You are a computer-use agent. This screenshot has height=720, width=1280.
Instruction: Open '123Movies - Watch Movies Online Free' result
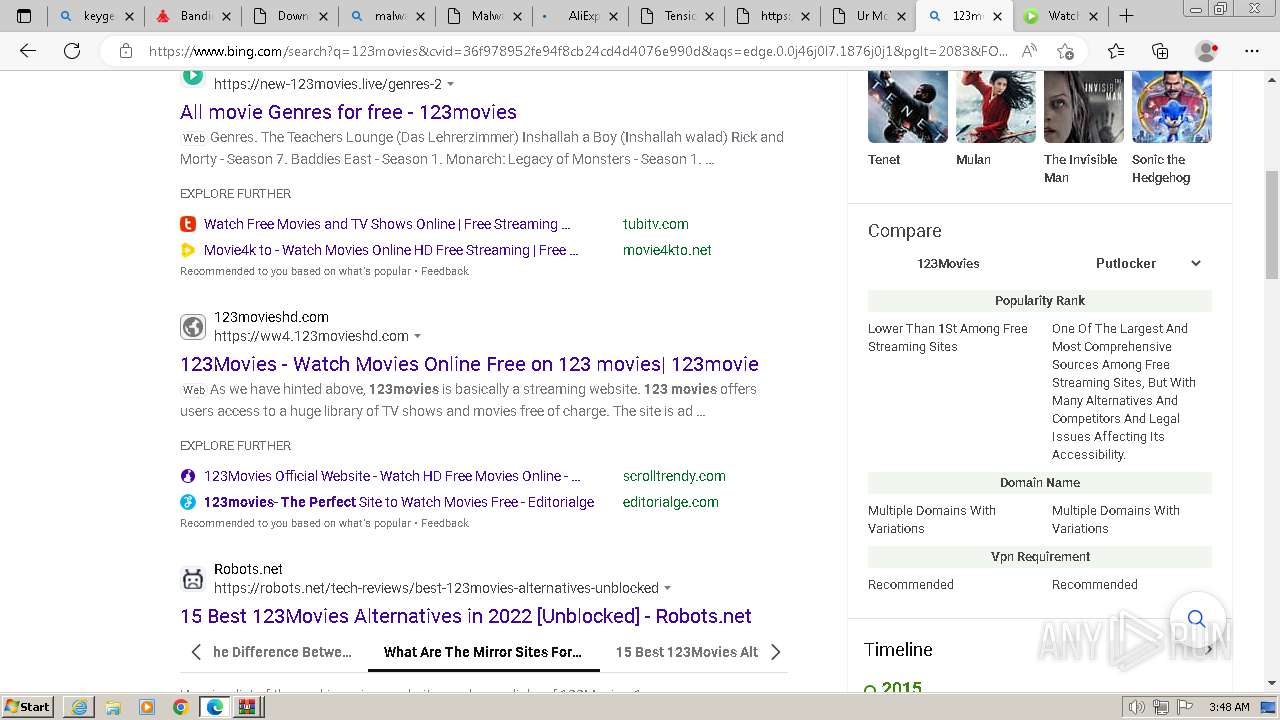pos(469,364)
